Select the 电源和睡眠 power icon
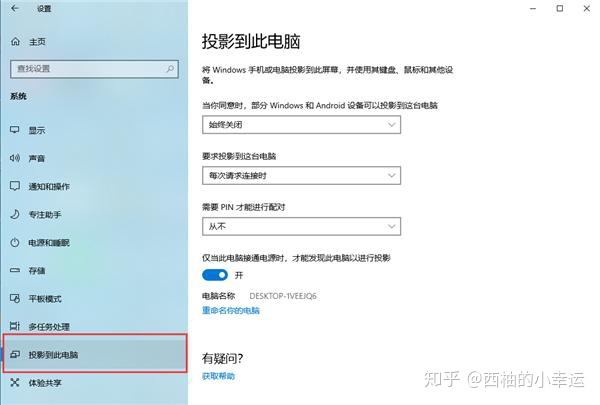Viewport: 600px width, 405px height. click(x=15, y=242)
